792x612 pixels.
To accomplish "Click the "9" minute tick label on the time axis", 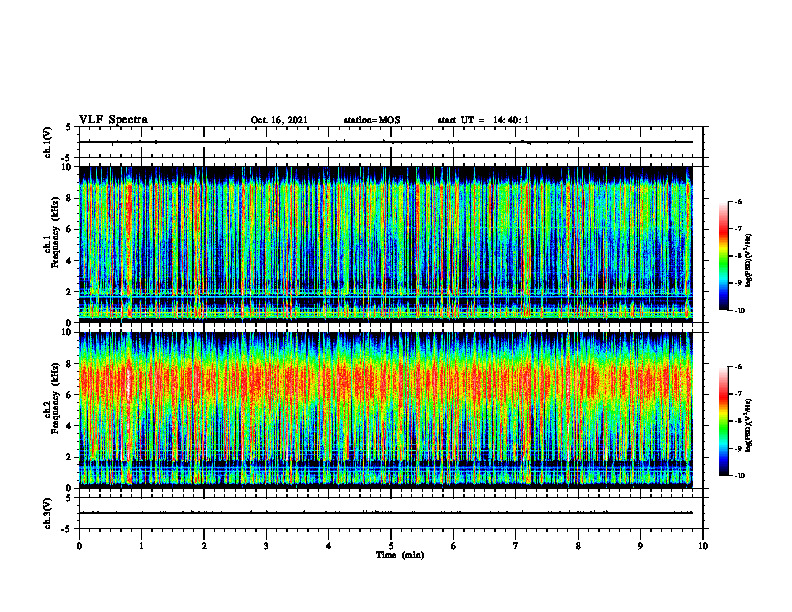I will pos(640,546).
